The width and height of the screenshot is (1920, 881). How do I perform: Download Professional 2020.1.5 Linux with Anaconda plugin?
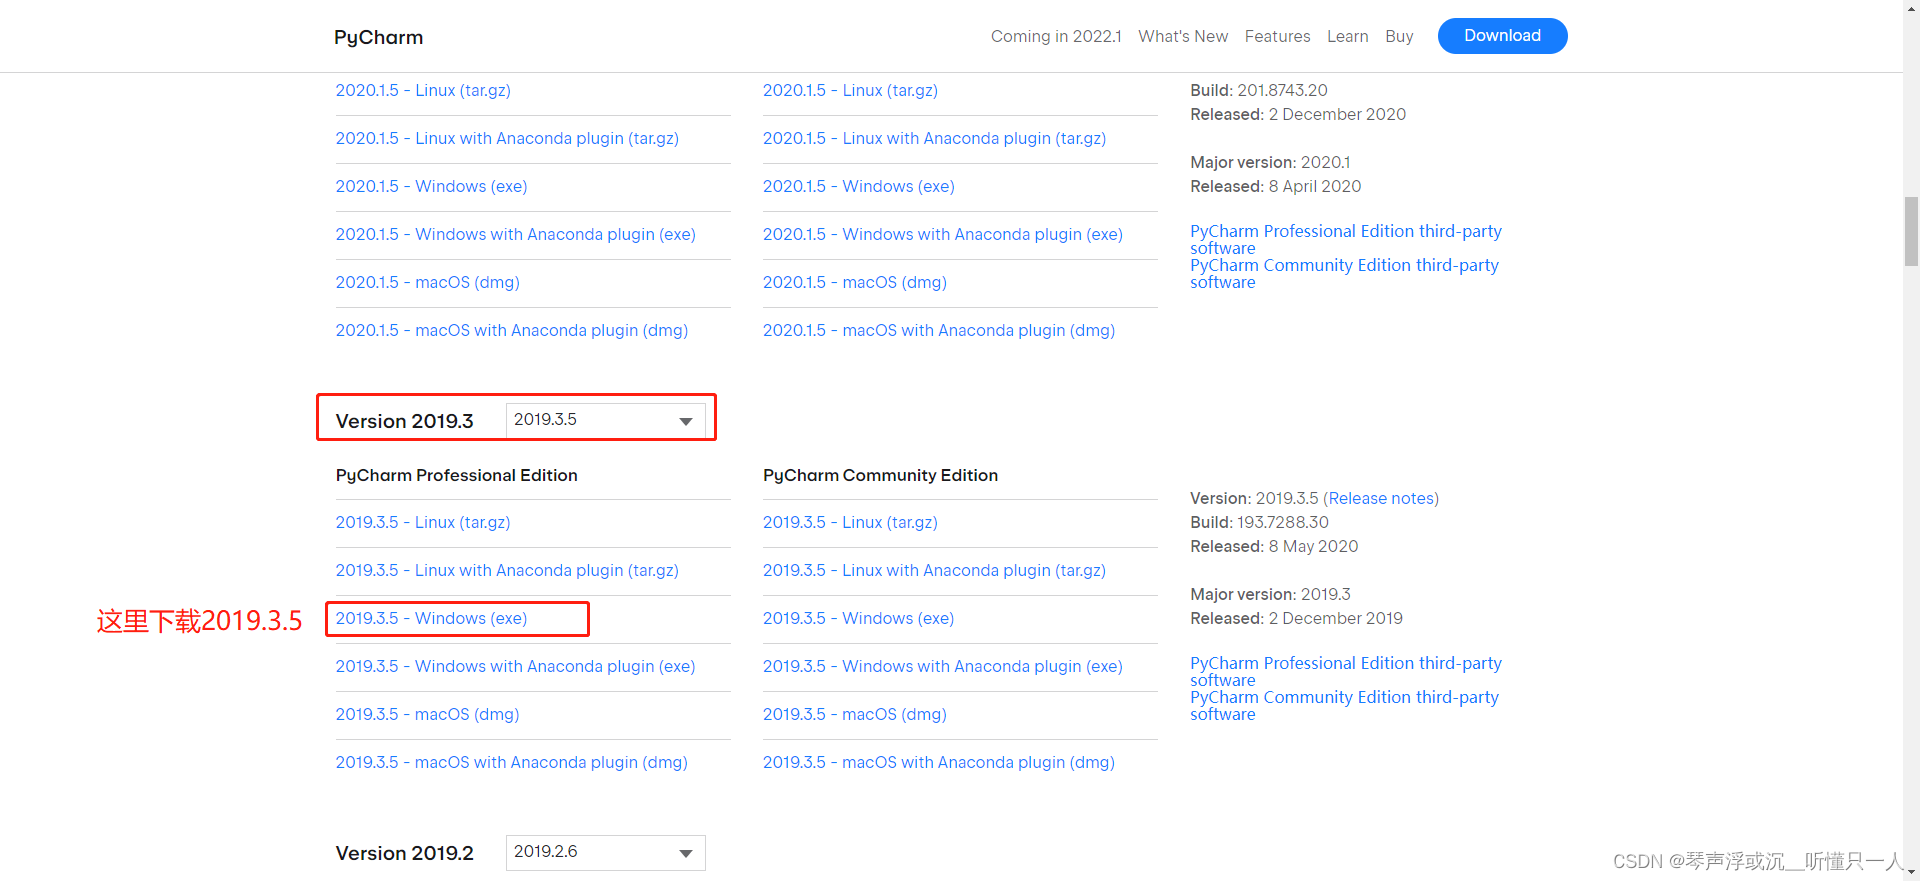[x=507, y=138]
